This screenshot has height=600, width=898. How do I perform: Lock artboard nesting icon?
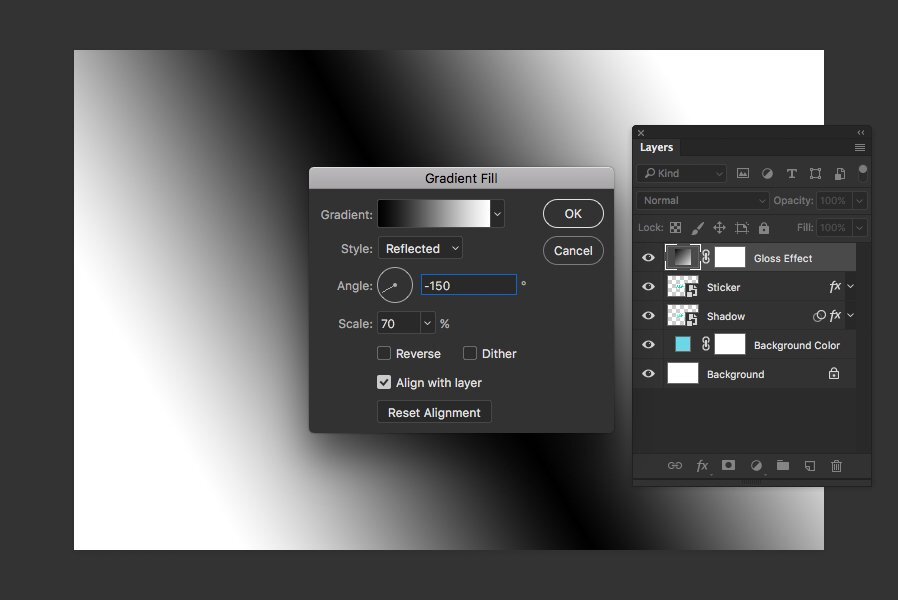coord(742,228)
